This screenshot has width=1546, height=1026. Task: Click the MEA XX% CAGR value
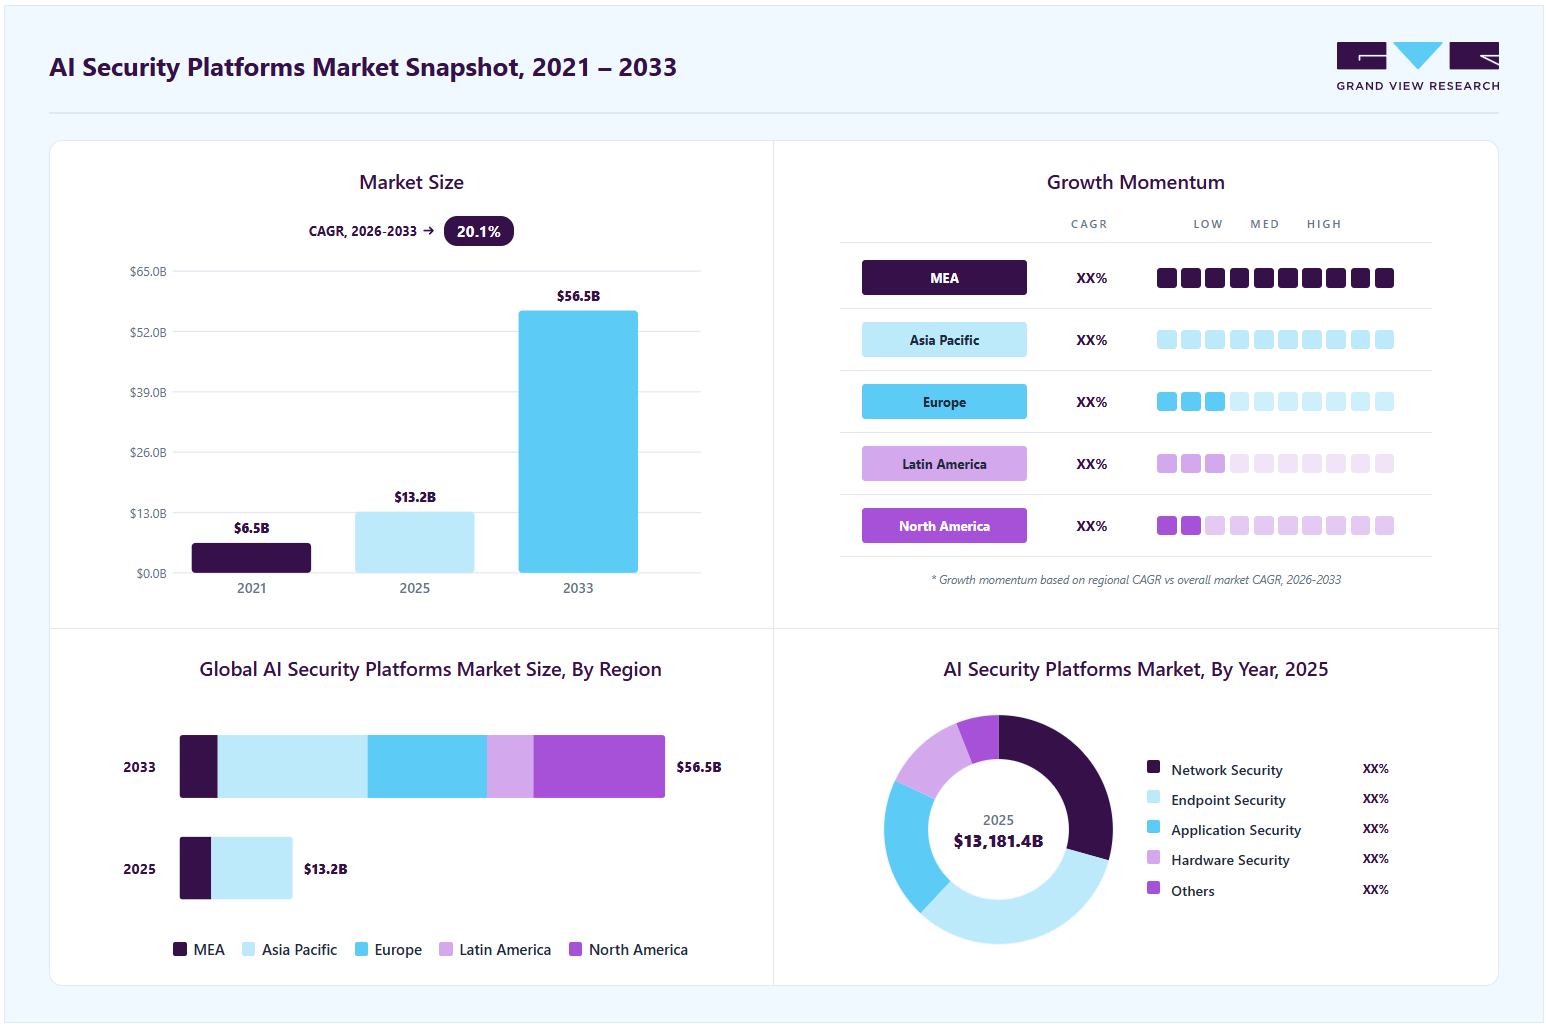pos(1091,278)
